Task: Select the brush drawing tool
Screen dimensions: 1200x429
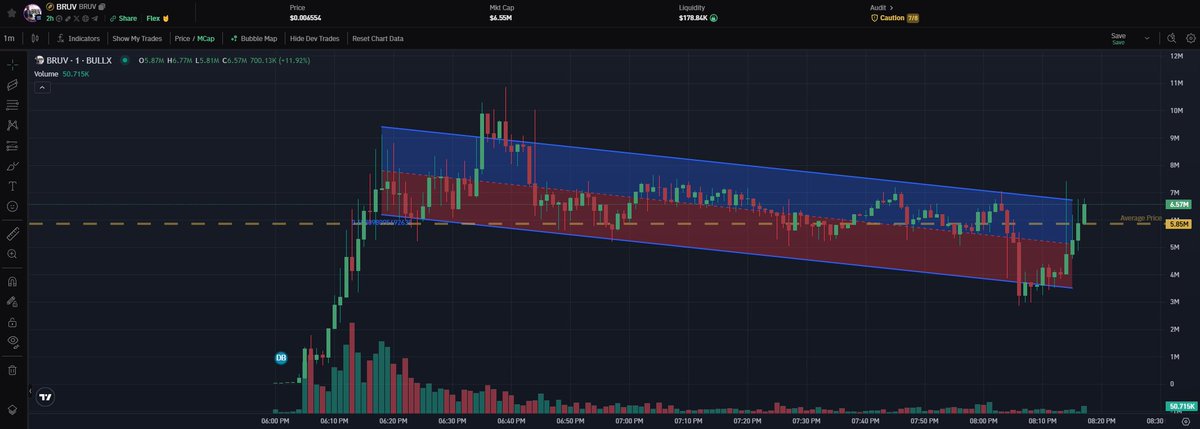Action: (x=12, y=166)
